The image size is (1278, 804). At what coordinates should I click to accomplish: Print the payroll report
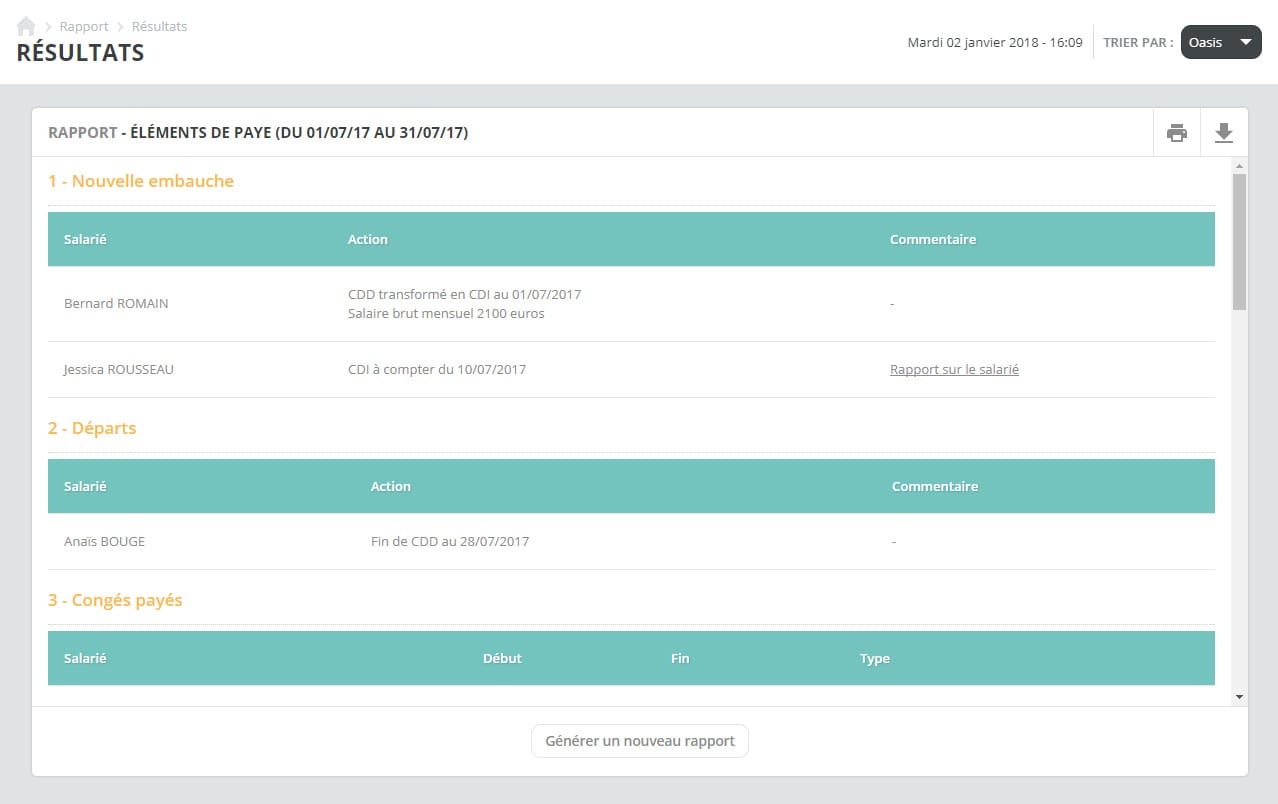(1177, 132)
